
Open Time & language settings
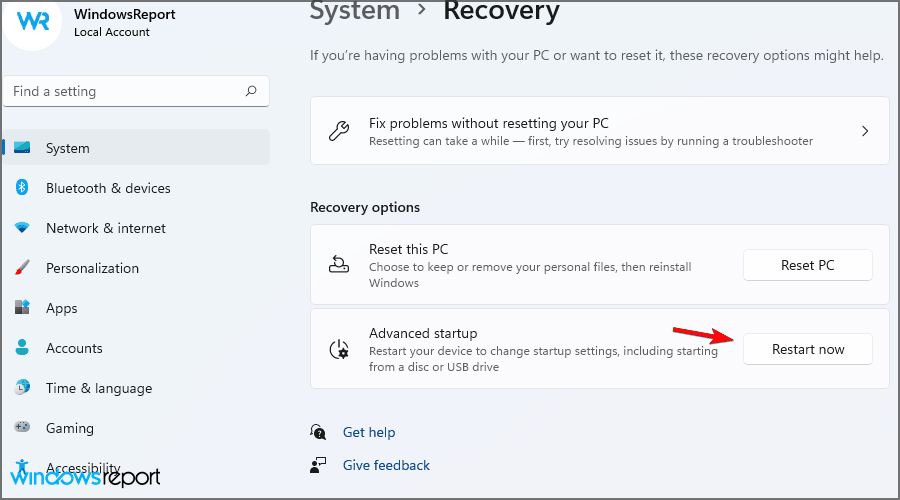click(x=136, y=388)
